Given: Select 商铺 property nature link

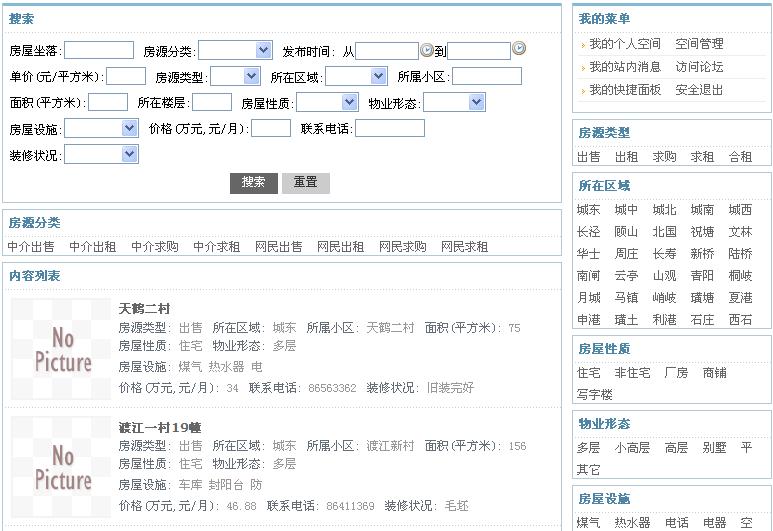Looking at the screenshot, I should tap(715, 373).
